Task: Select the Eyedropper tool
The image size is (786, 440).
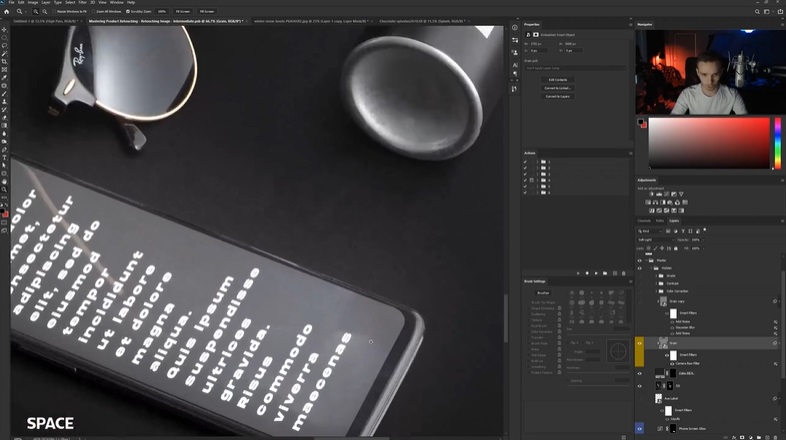Action: coord(4,78)
